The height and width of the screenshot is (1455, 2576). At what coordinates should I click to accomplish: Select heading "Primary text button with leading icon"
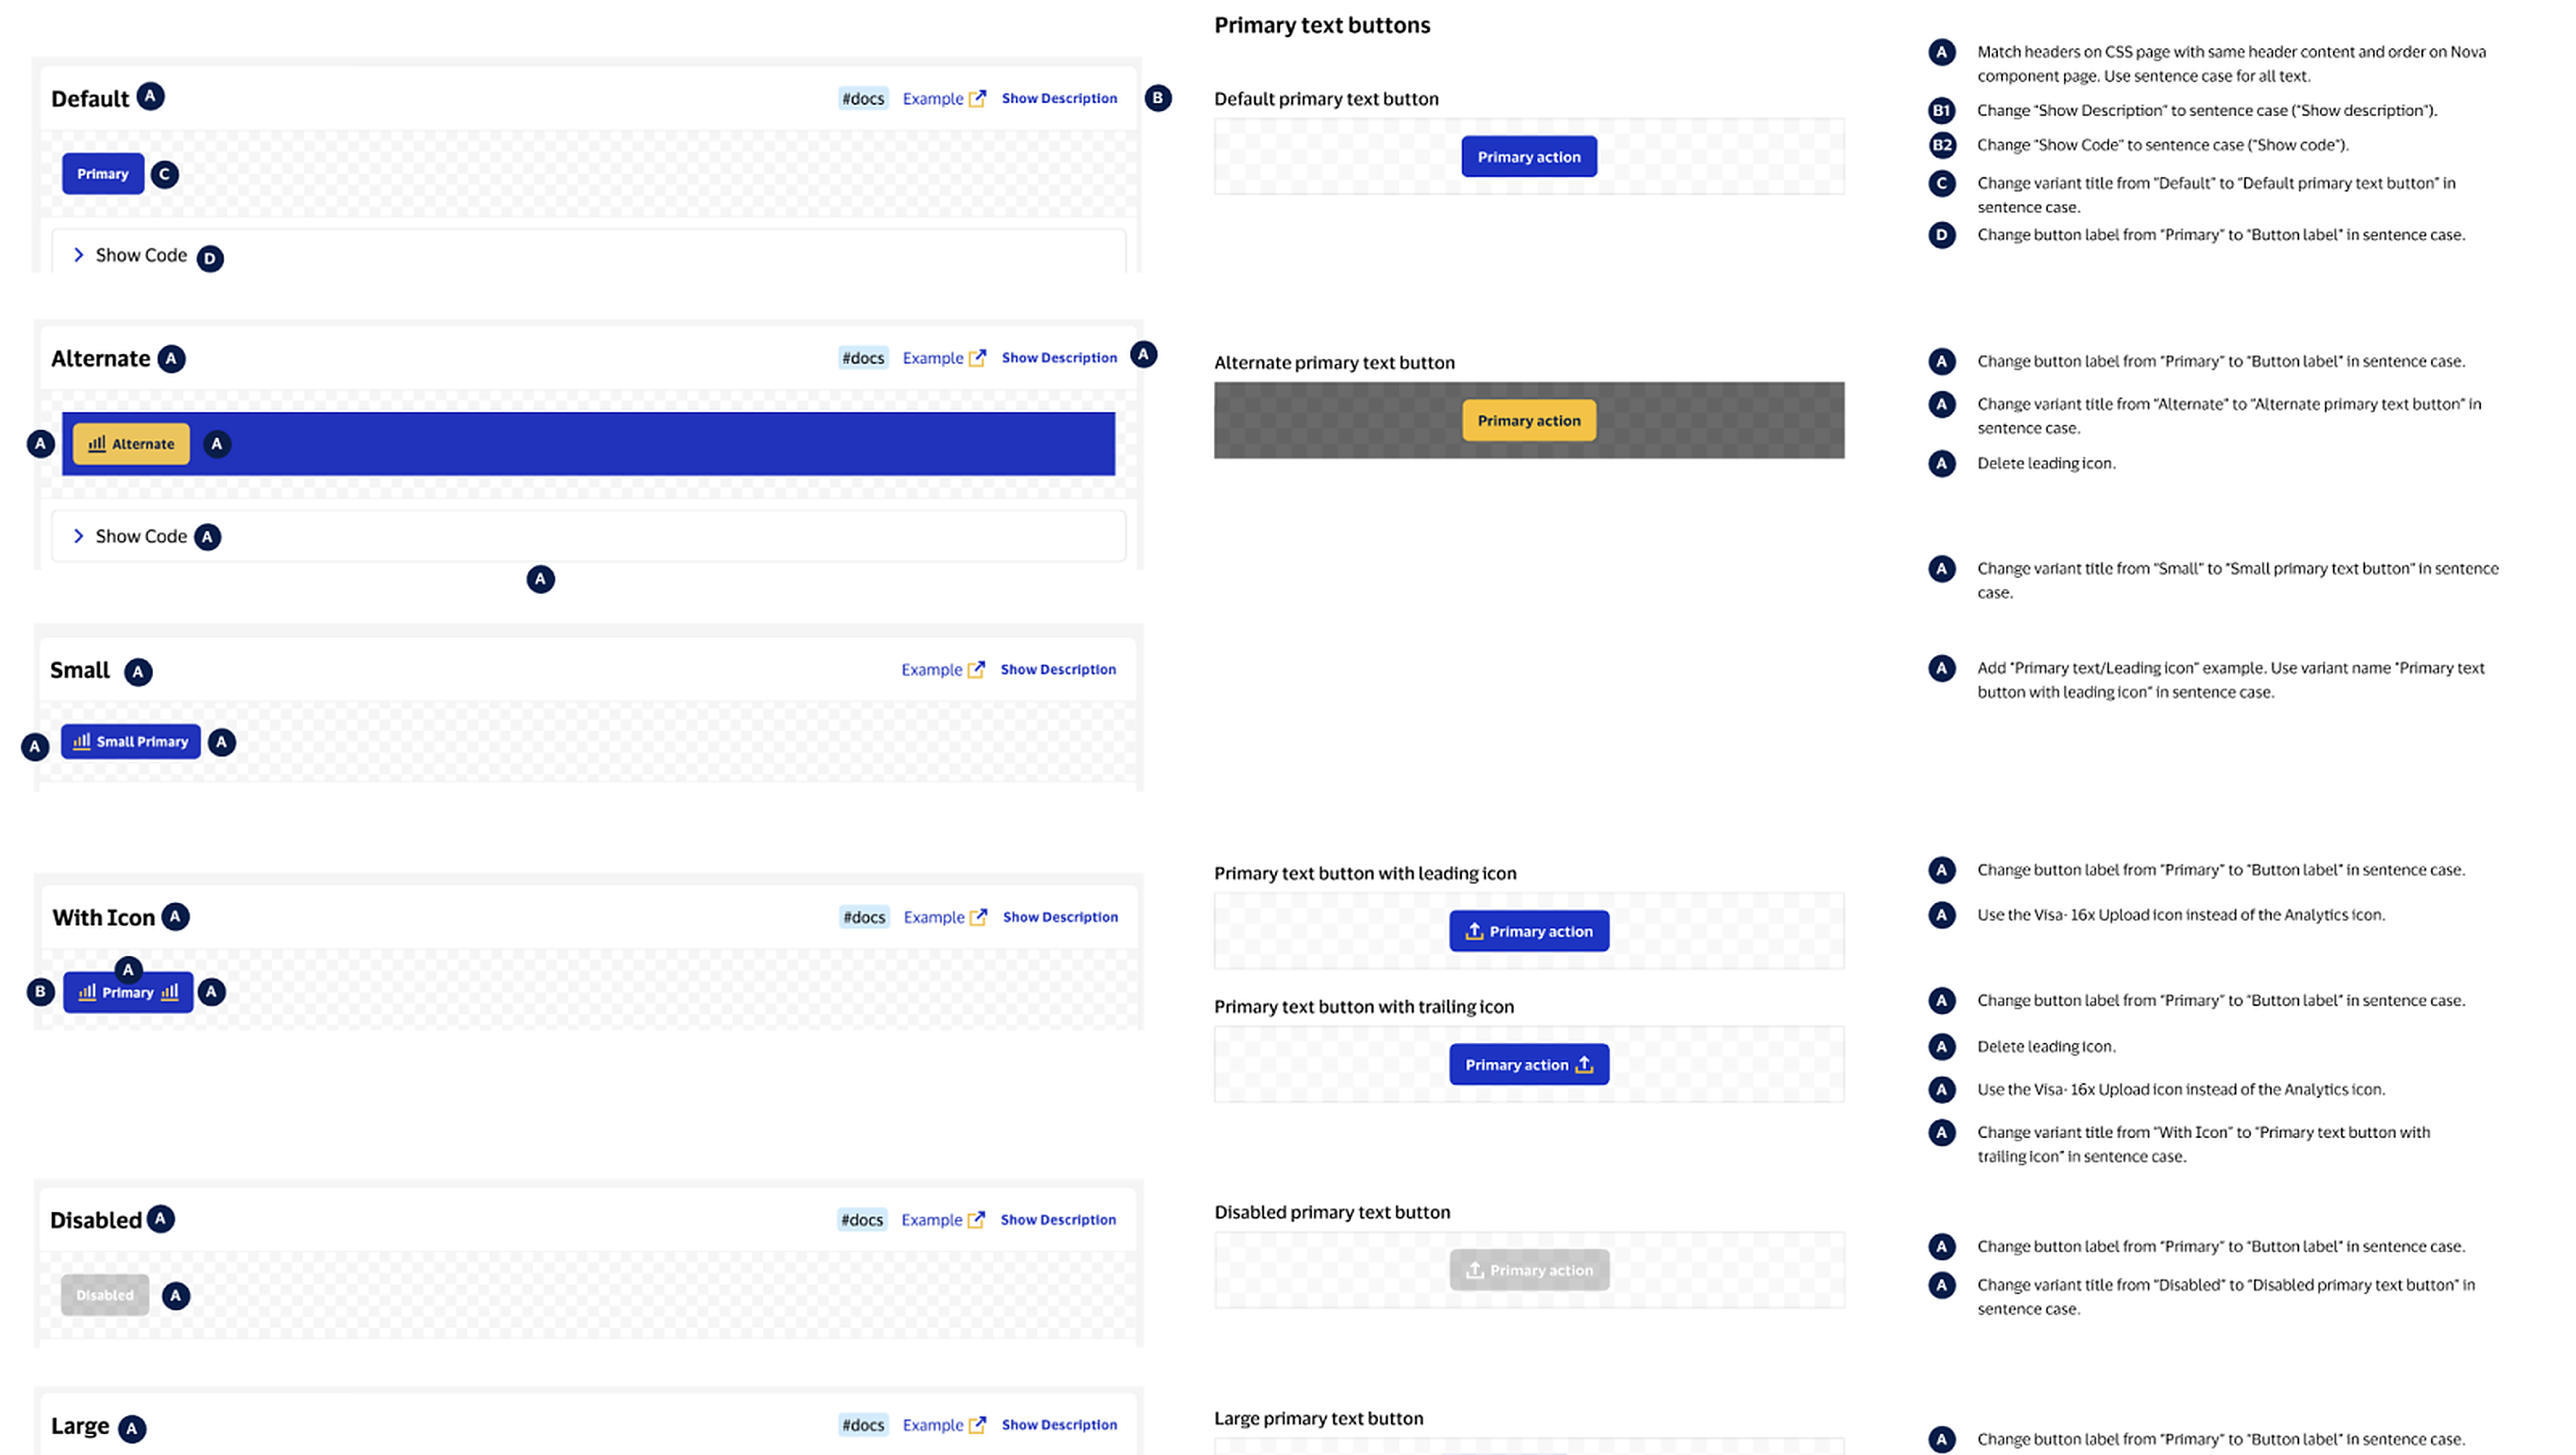(1365, 874)
